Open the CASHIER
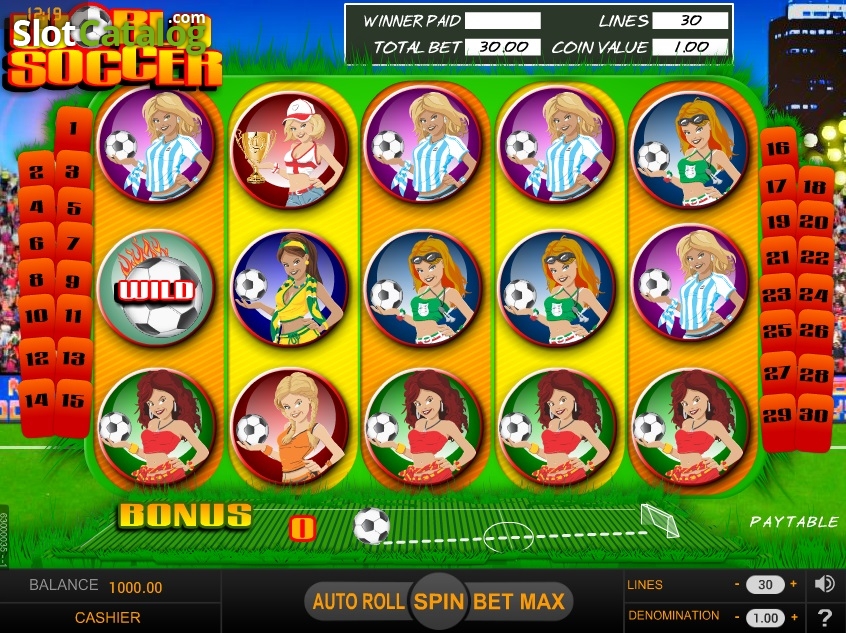846x633 pixels. tap(107, 617)
